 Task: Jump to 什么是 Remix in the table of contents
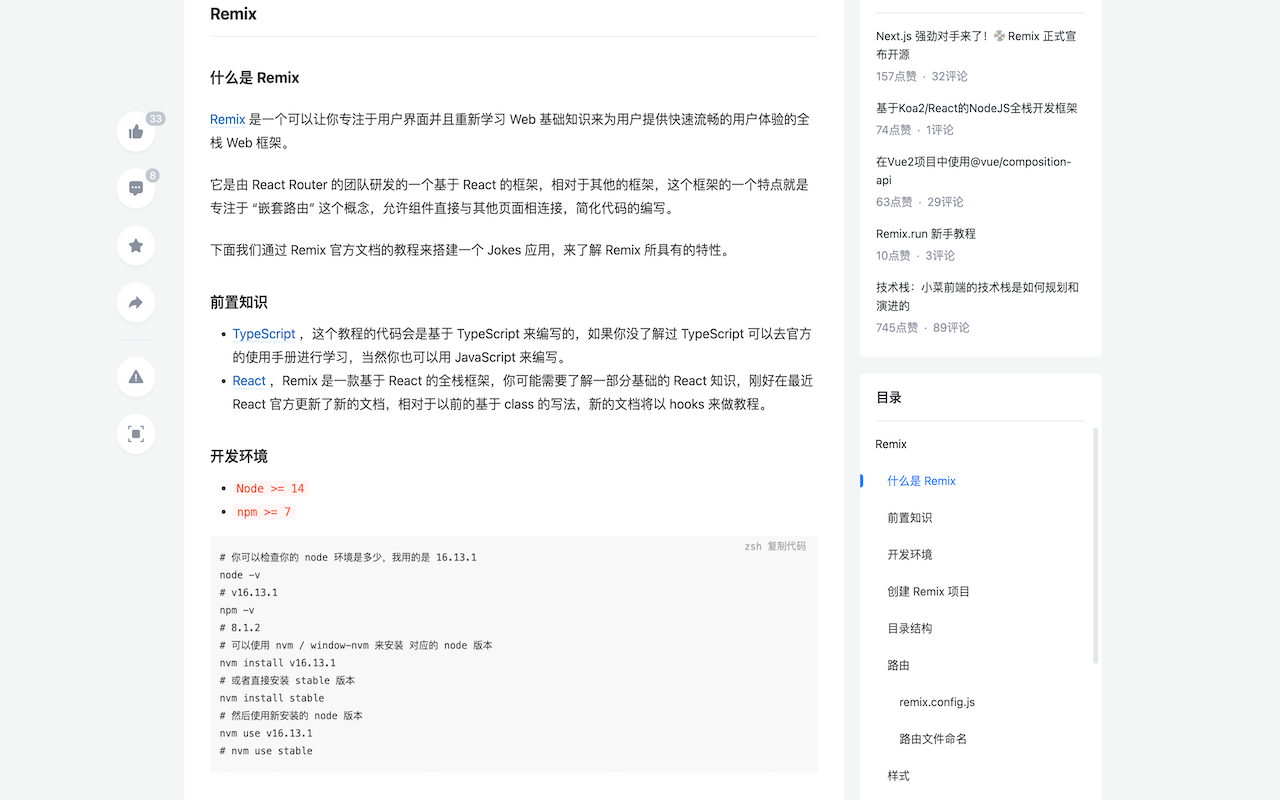point(921,480)
